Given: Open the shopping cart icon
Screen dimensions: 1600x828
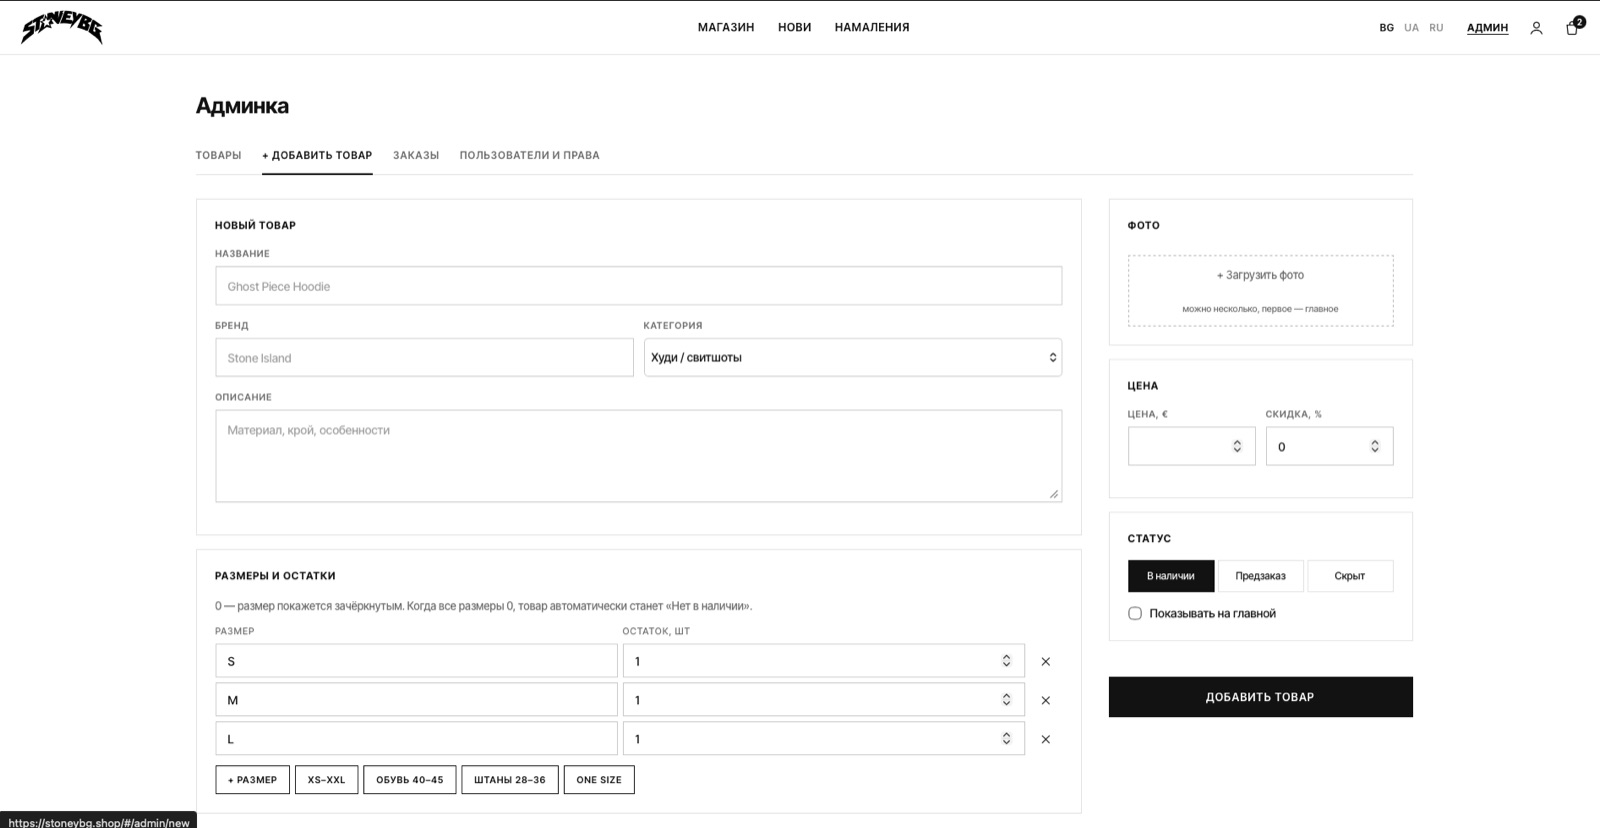Looking at the screenshot, I should [1573, 27].
